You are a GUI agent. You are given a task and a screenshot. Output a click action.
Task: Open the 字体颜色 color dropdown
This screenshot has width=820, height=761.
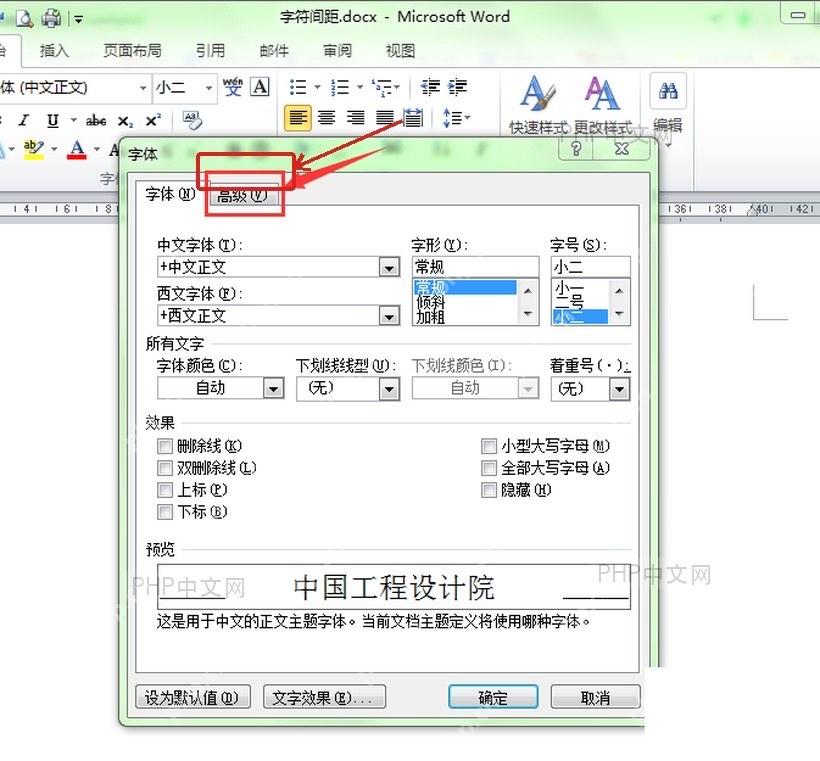[x=274, y=389]
